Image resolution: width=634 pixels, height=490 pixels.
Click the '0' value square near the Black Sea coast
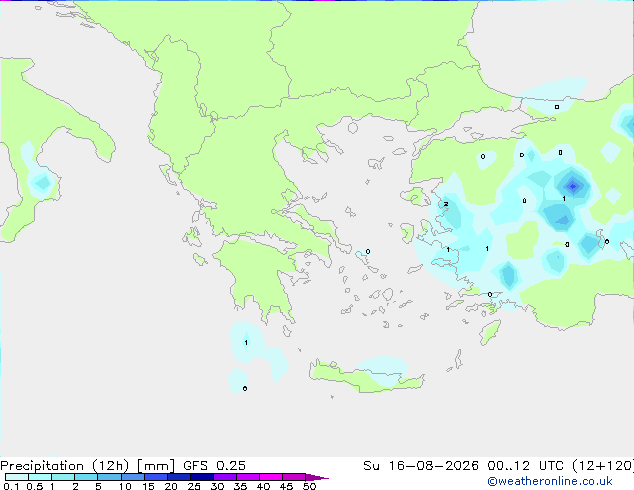(x=557, y=107)
